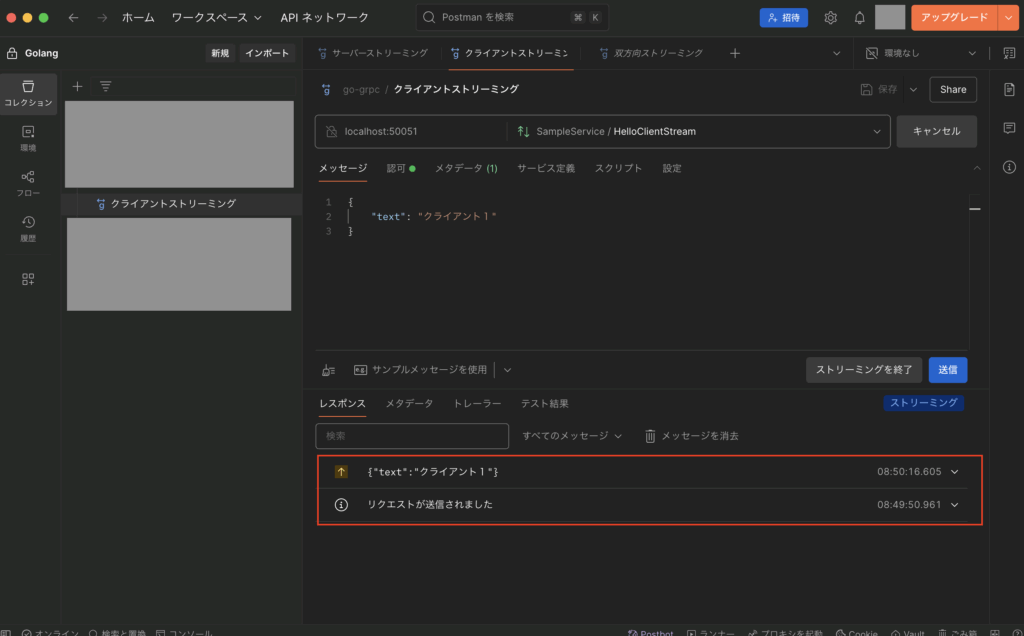Click the up-arrow icon on the sent message row
The width and height of the screenshot is (1024, 636).
341,472
